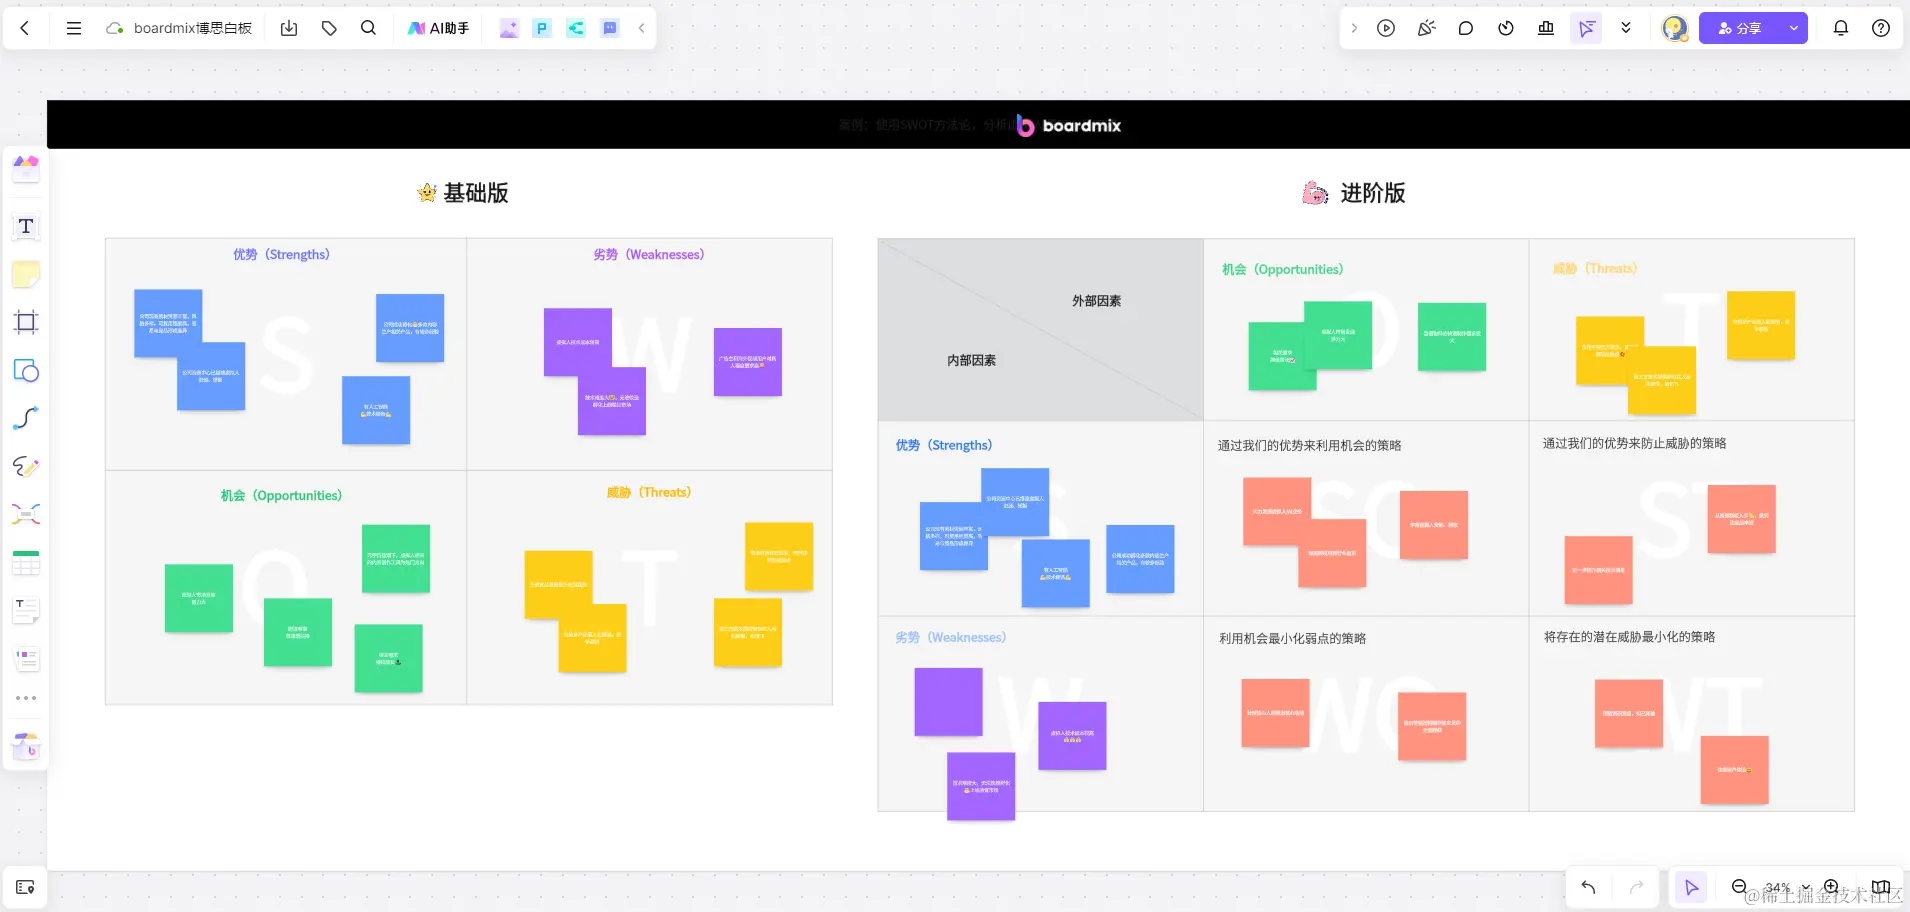Viewport: 1910px width, 912px height.
Task: Open the voting chart icon
Action: point(1546,28)
